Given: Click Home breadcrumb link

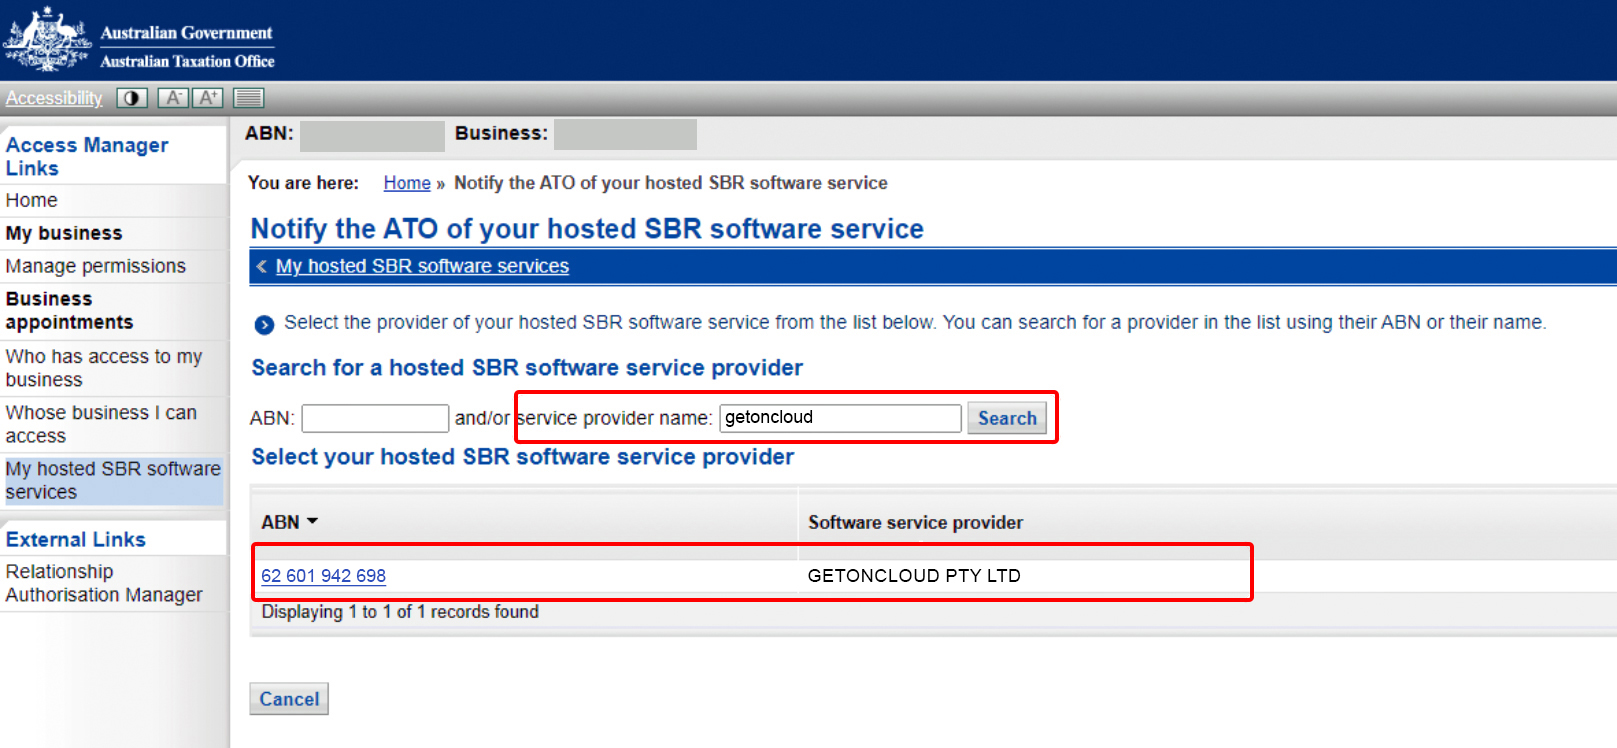Looking at the screenshot, I should coord(407,183).
